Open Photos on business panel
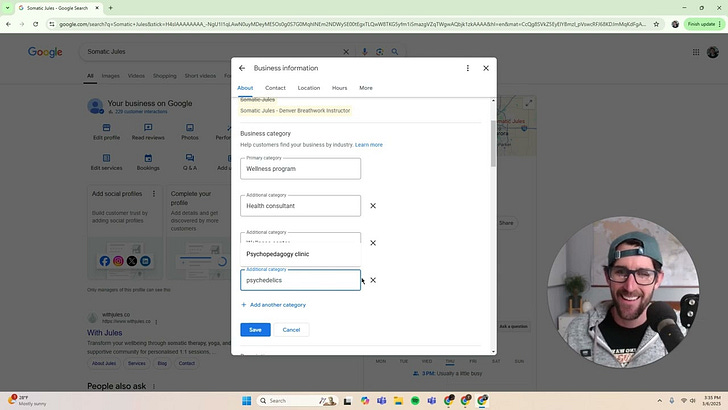728x410 pixels. [190, 132]
